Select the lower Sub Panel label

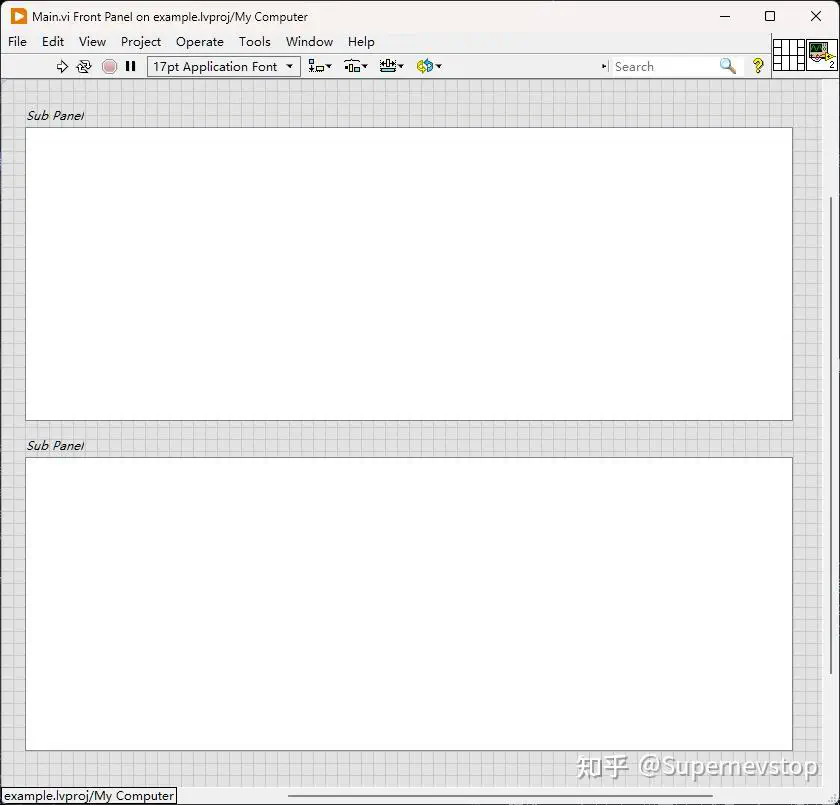pos(56,446)
